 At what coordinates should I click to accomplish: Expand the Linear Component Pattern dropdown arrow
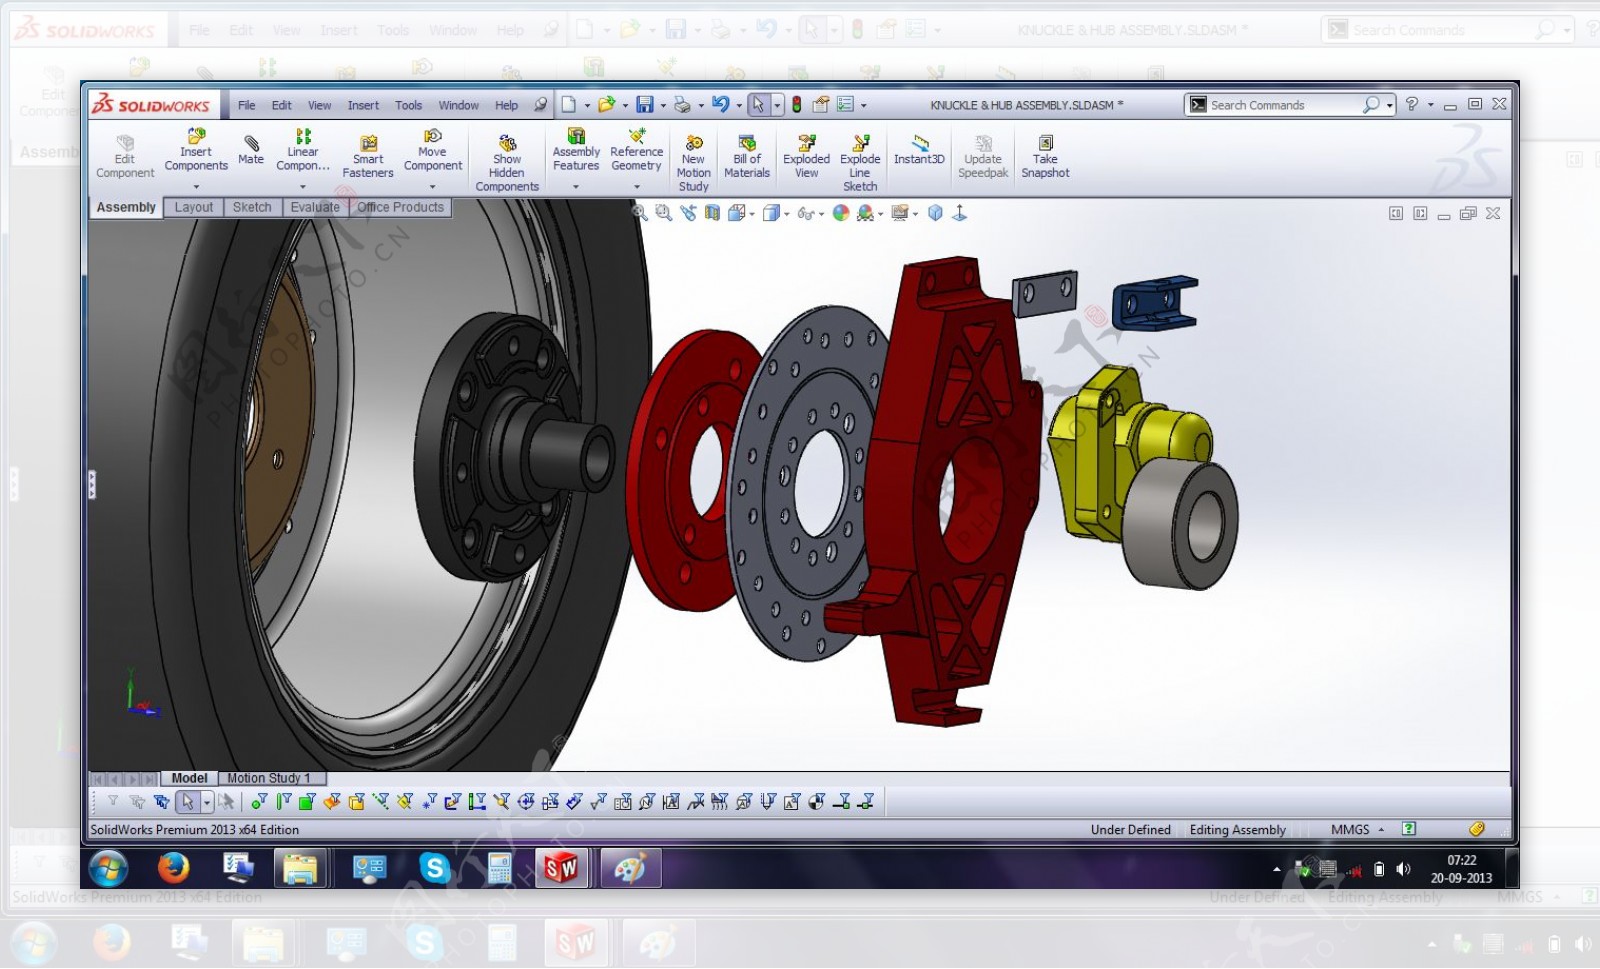point(303,186)
